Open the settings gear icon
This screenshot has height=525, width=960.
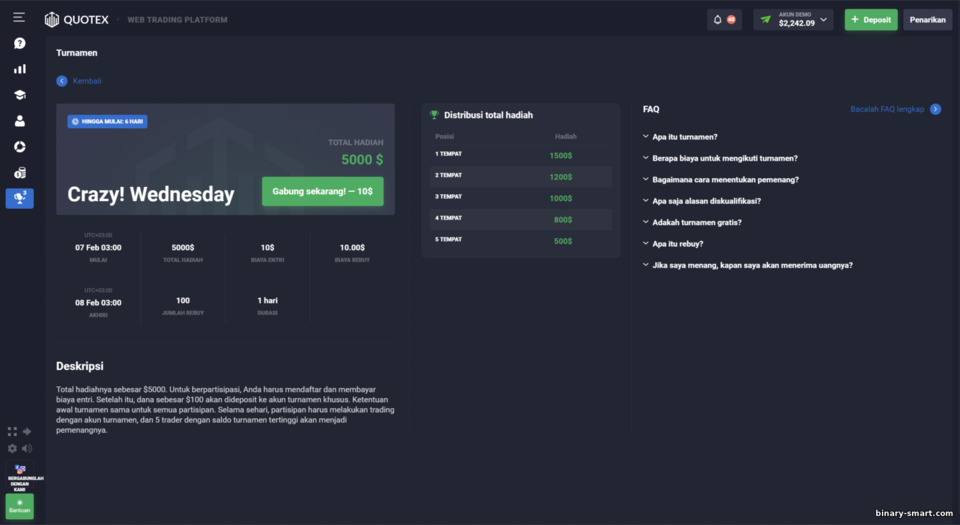(12, 449)
